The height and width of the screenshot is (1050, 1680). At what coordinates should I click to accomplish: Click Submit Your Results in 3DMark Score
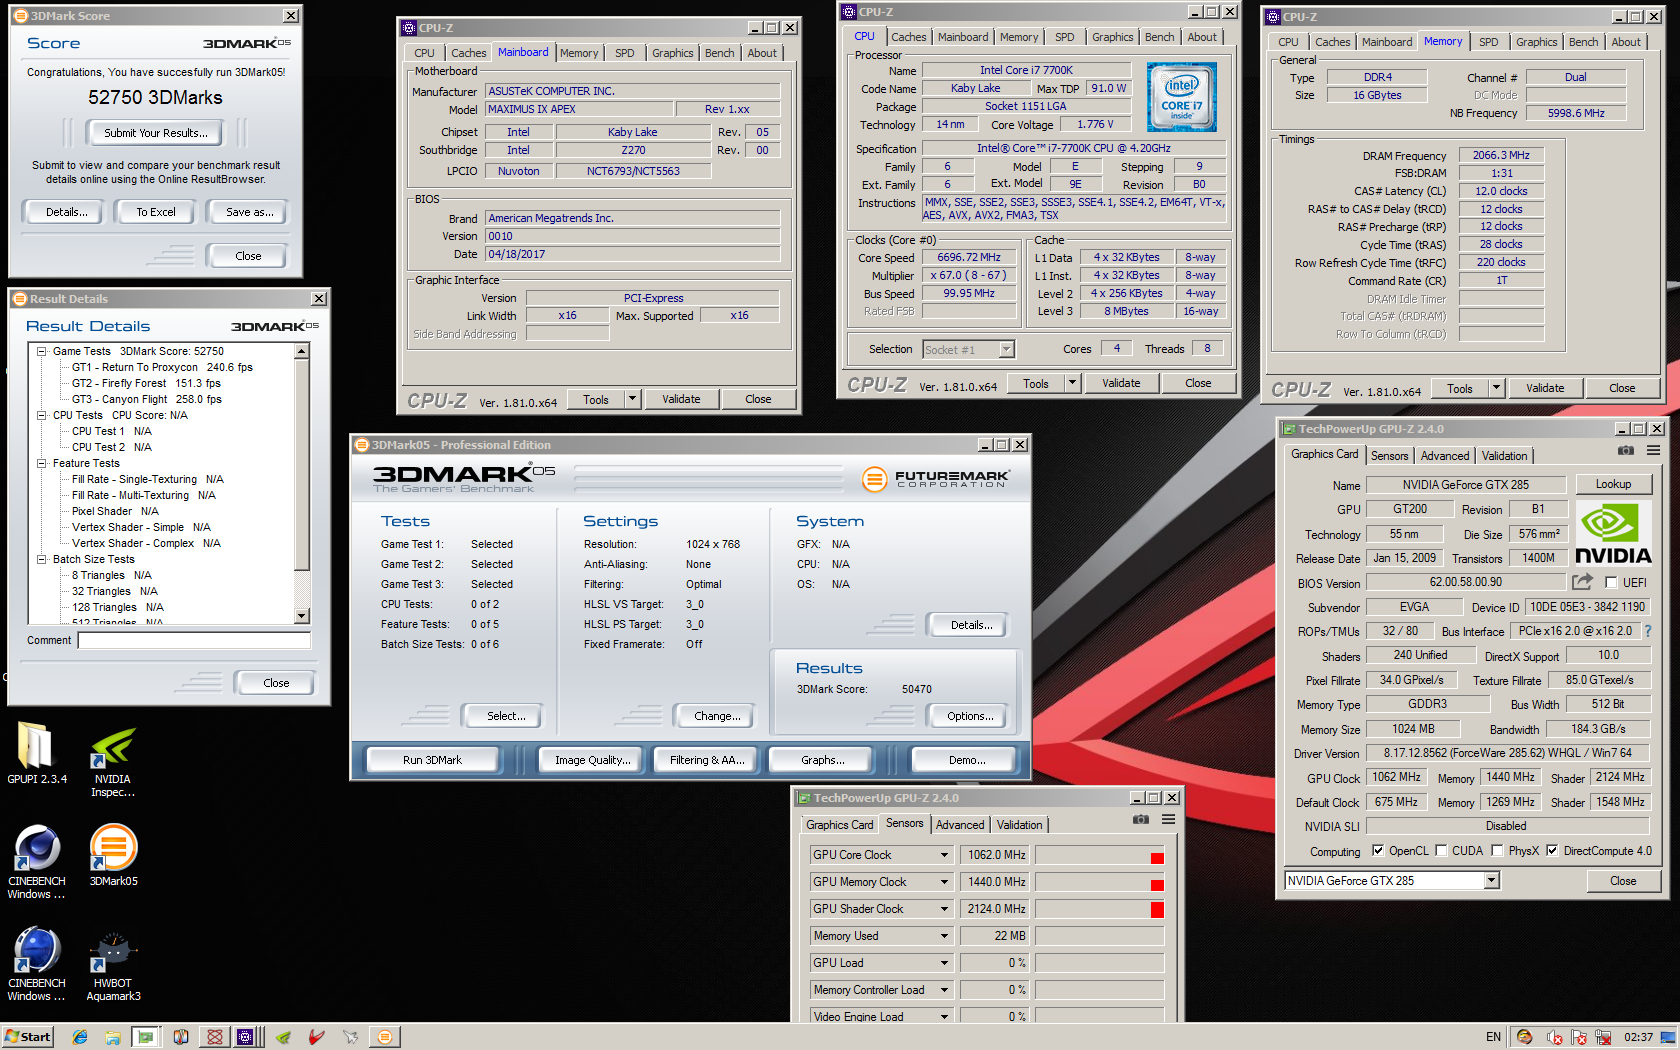[x=156, y=133]
